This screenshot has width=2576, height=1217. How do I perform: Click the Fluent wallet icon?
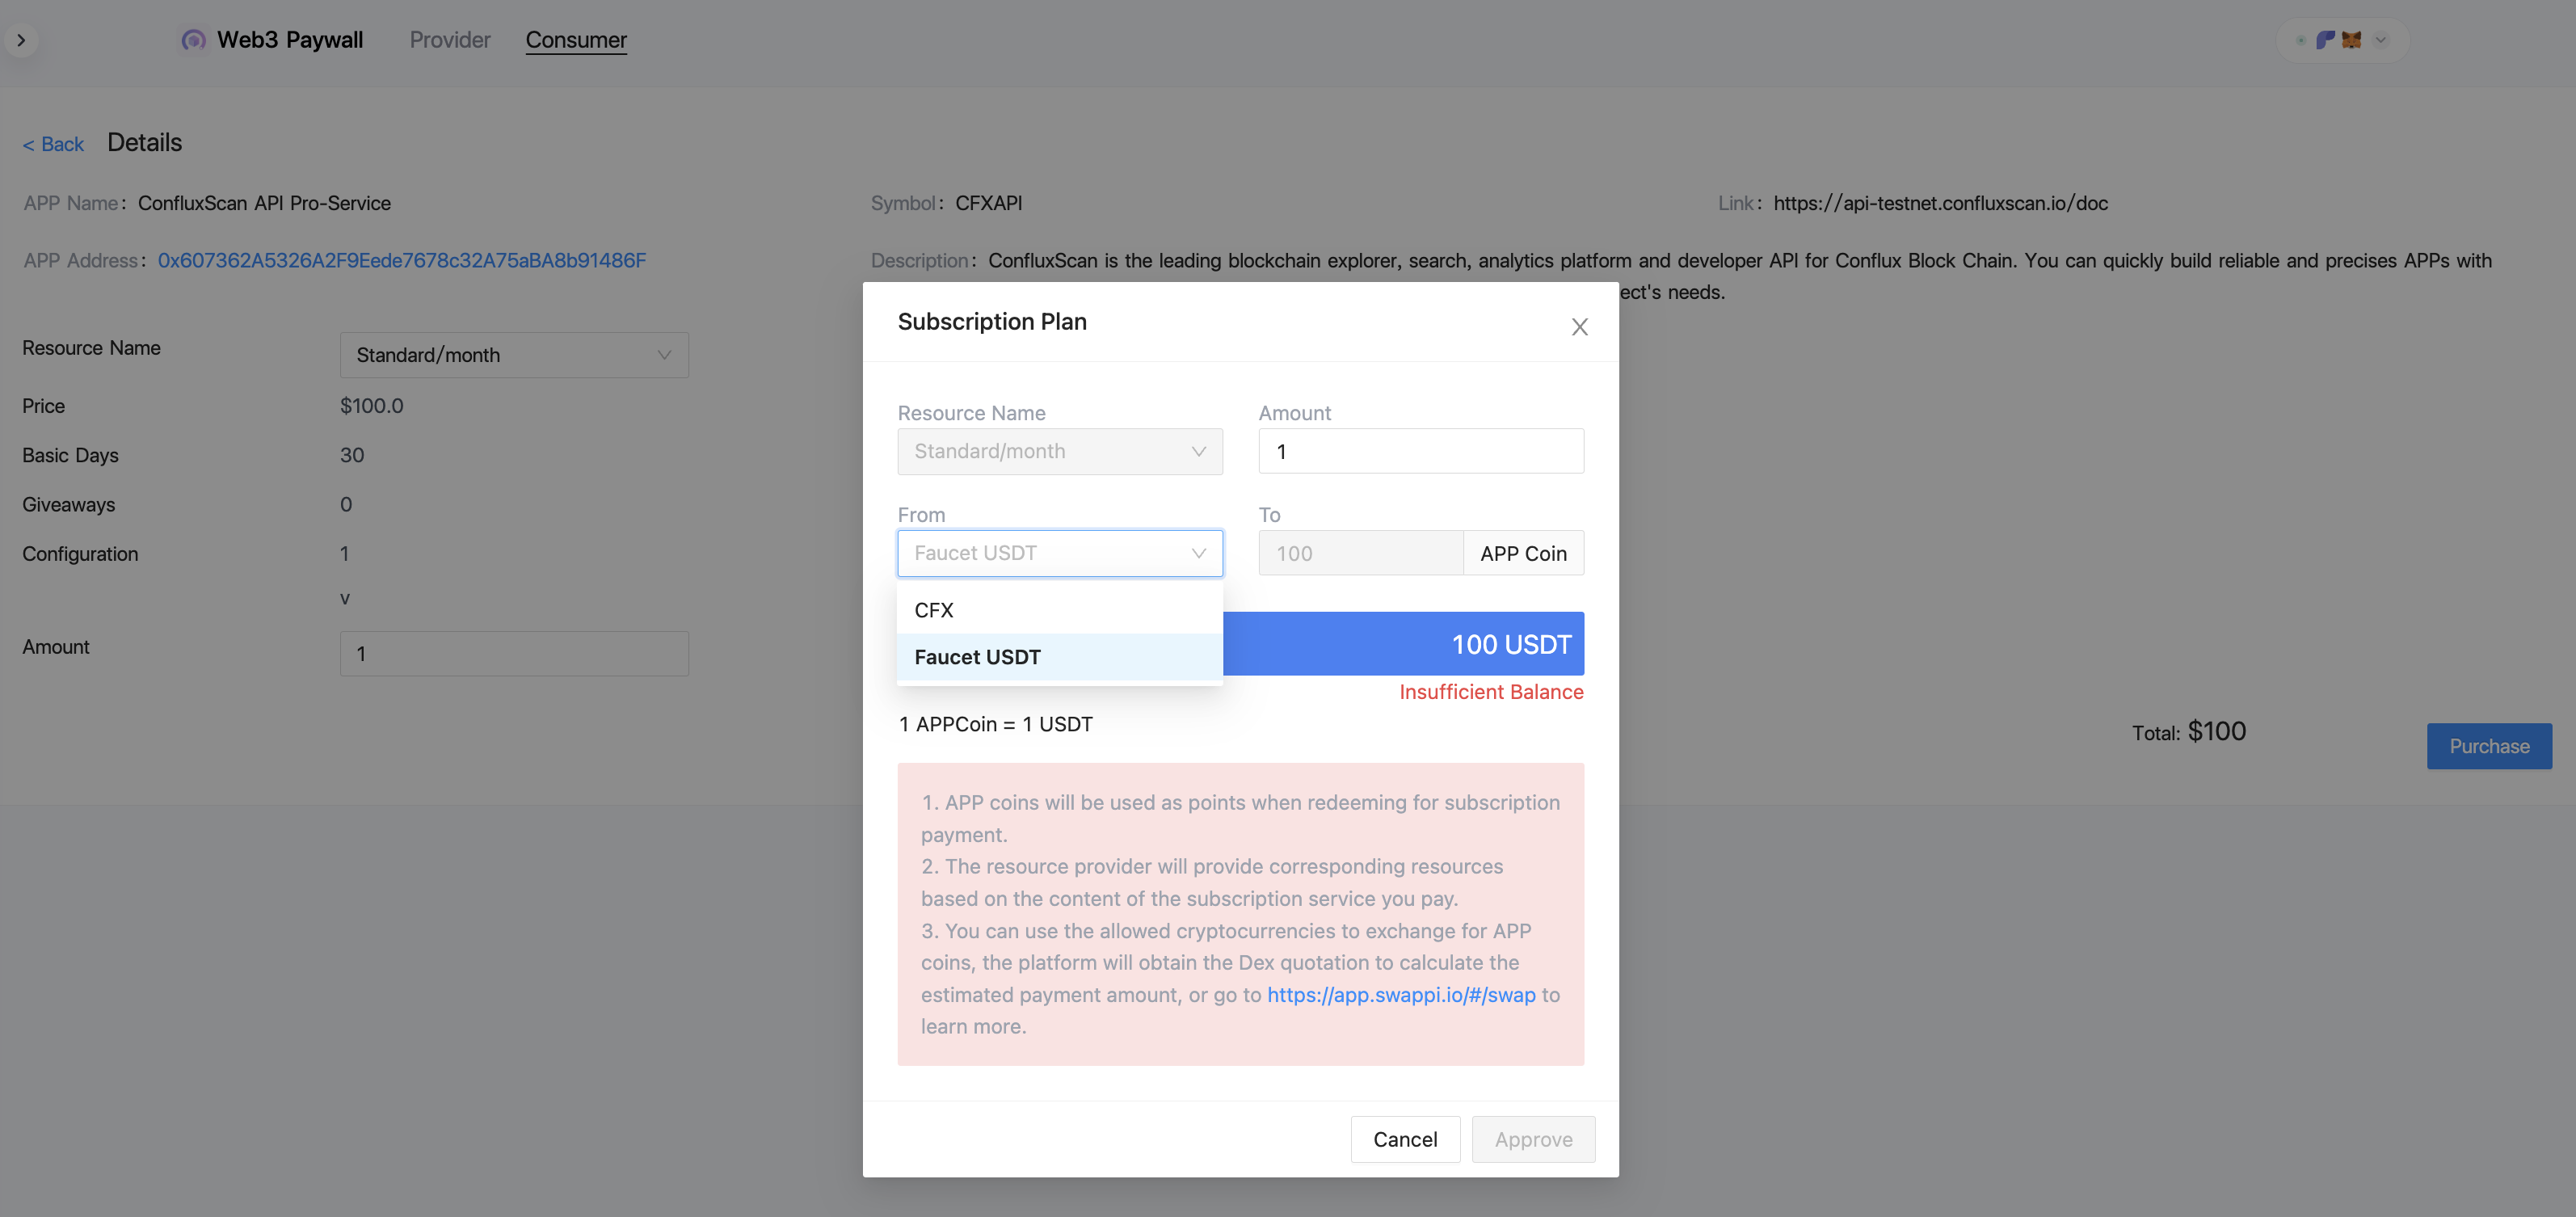(x=2325, y=40)
